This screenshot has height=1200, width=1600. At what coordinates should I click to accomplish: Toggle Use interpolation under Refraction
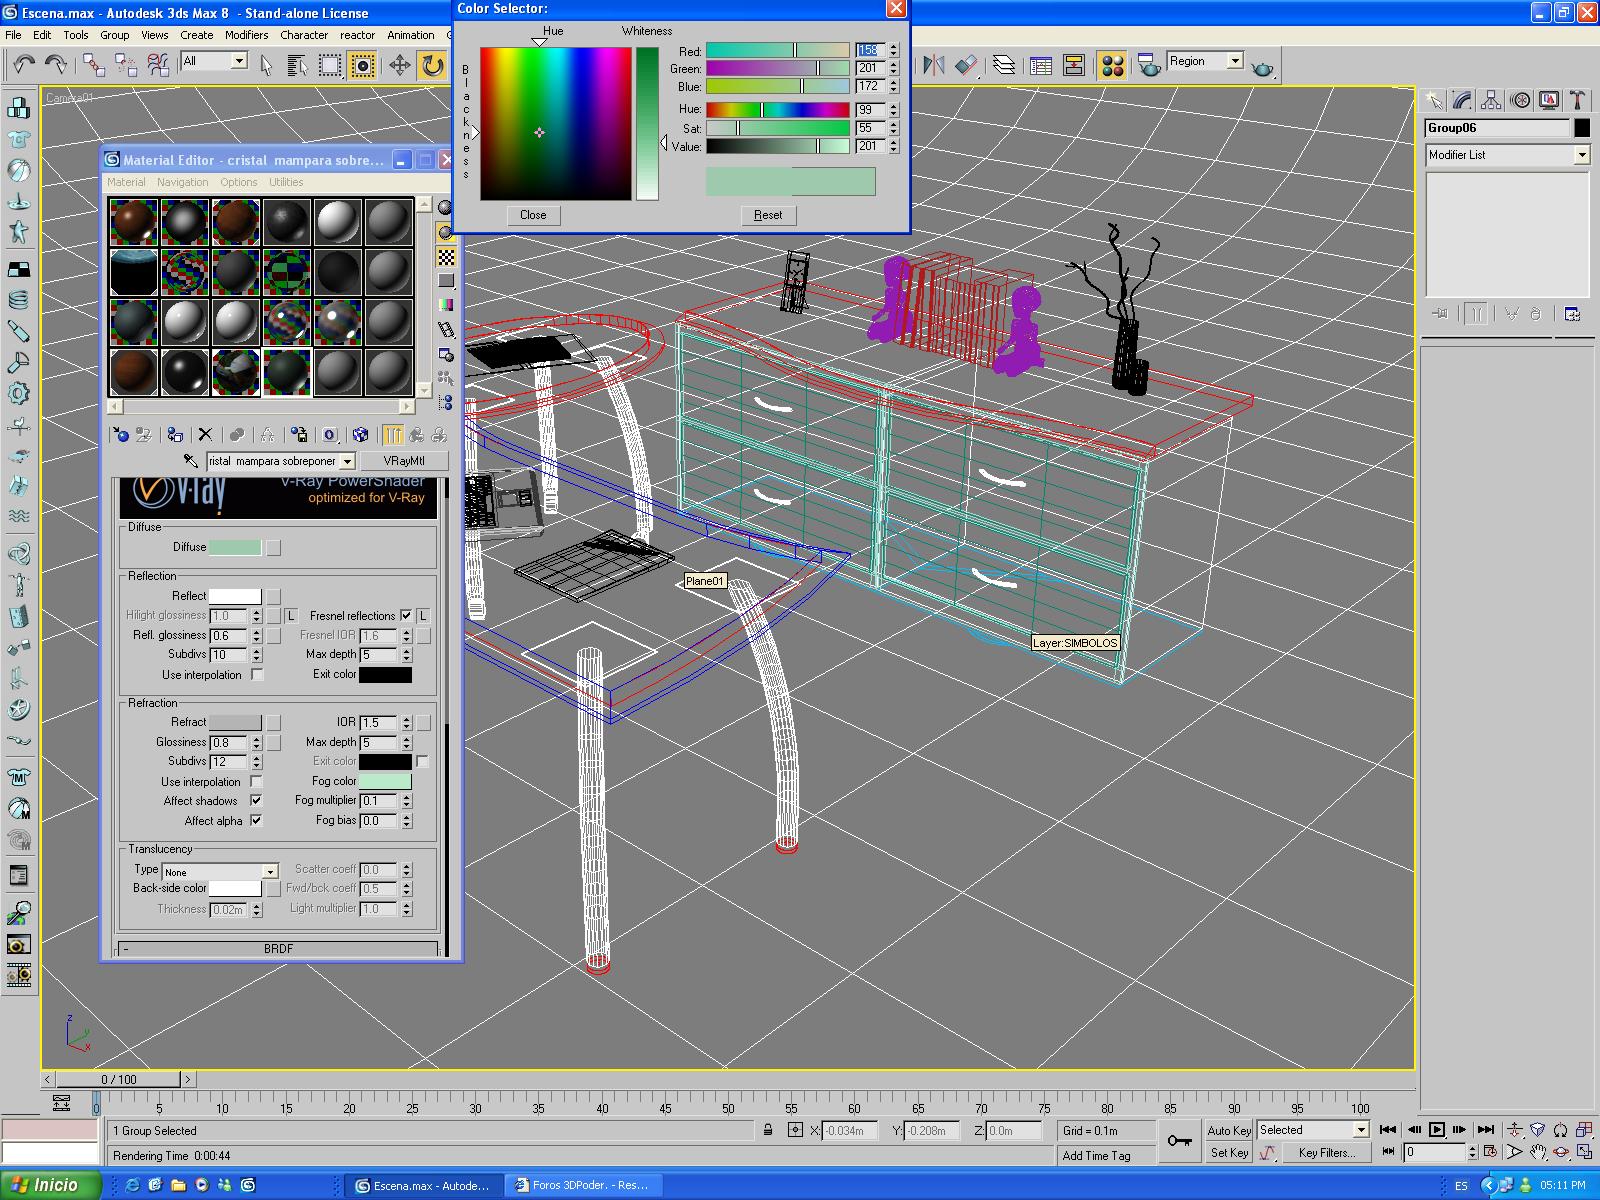[x=256, y=782]
